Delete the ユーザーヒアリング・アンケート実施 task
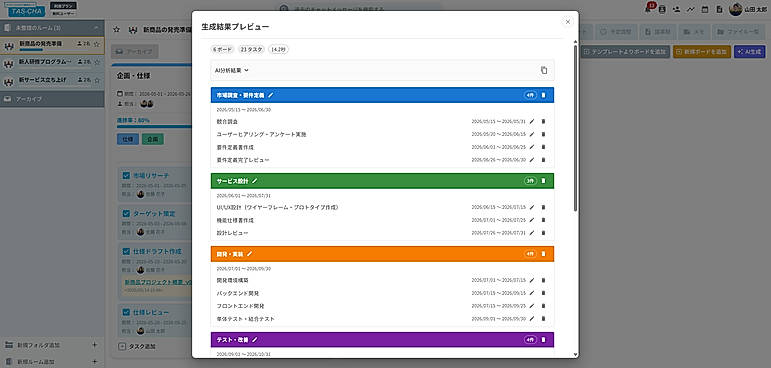 click(543, 134)
